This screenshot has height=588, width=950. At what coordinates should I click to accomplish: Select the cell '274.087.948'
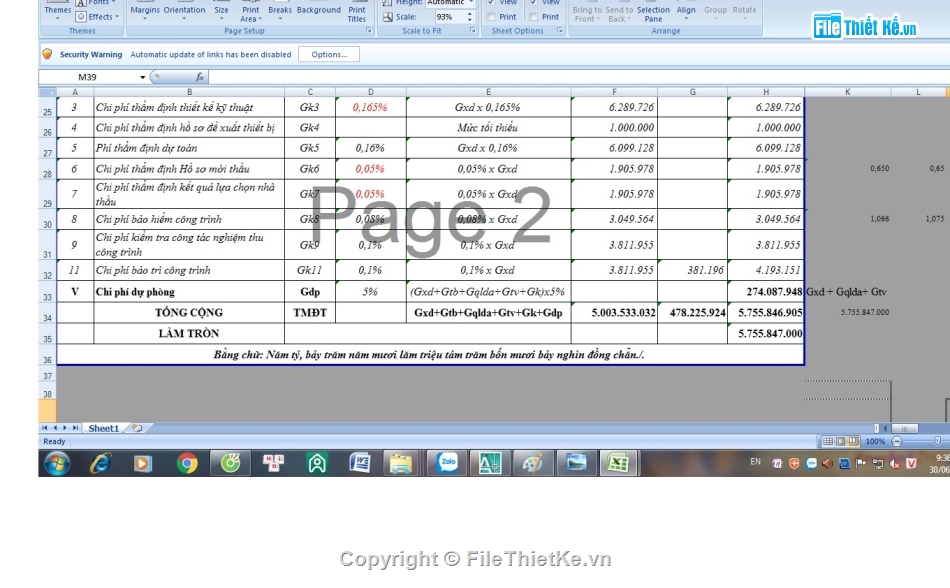(766, 292)
